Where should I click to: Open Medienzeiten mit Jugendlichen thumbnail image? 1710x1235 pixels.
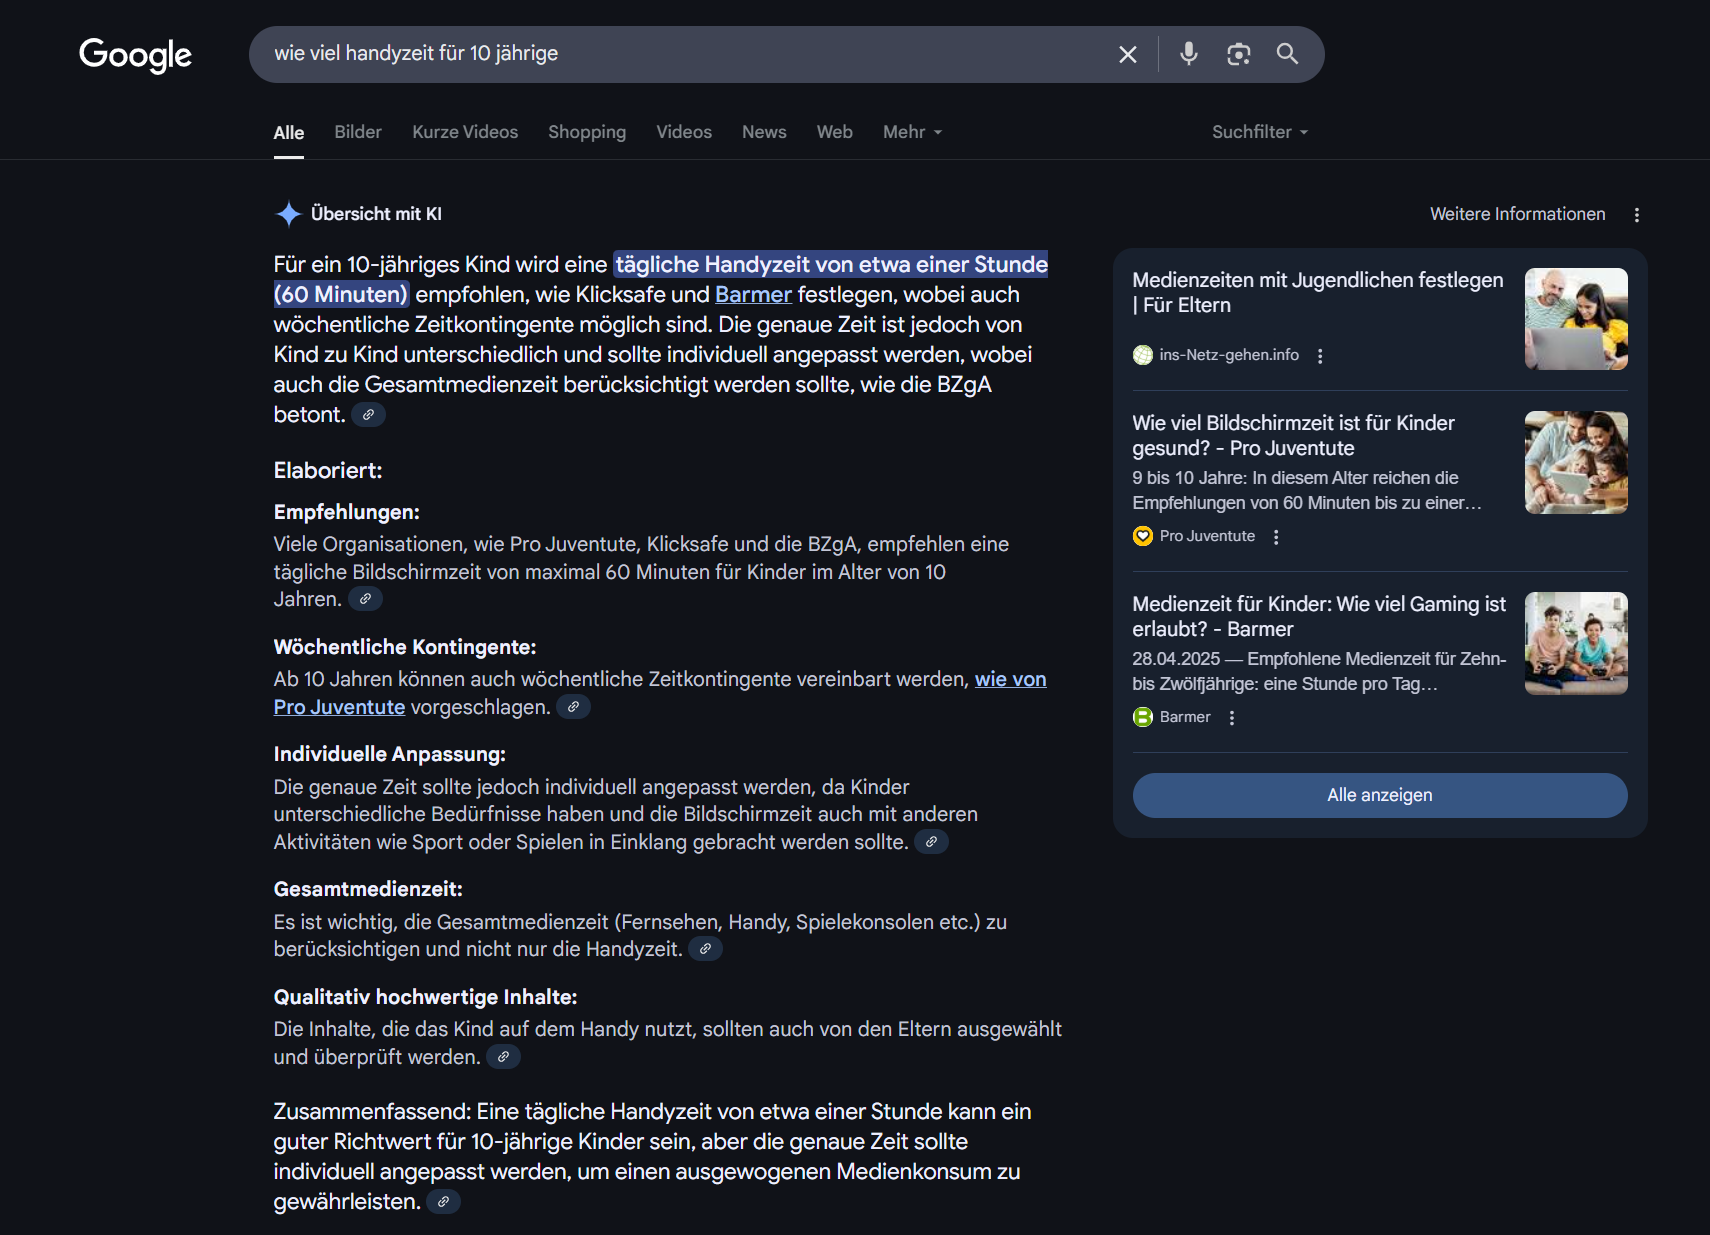coord(1575,319)
